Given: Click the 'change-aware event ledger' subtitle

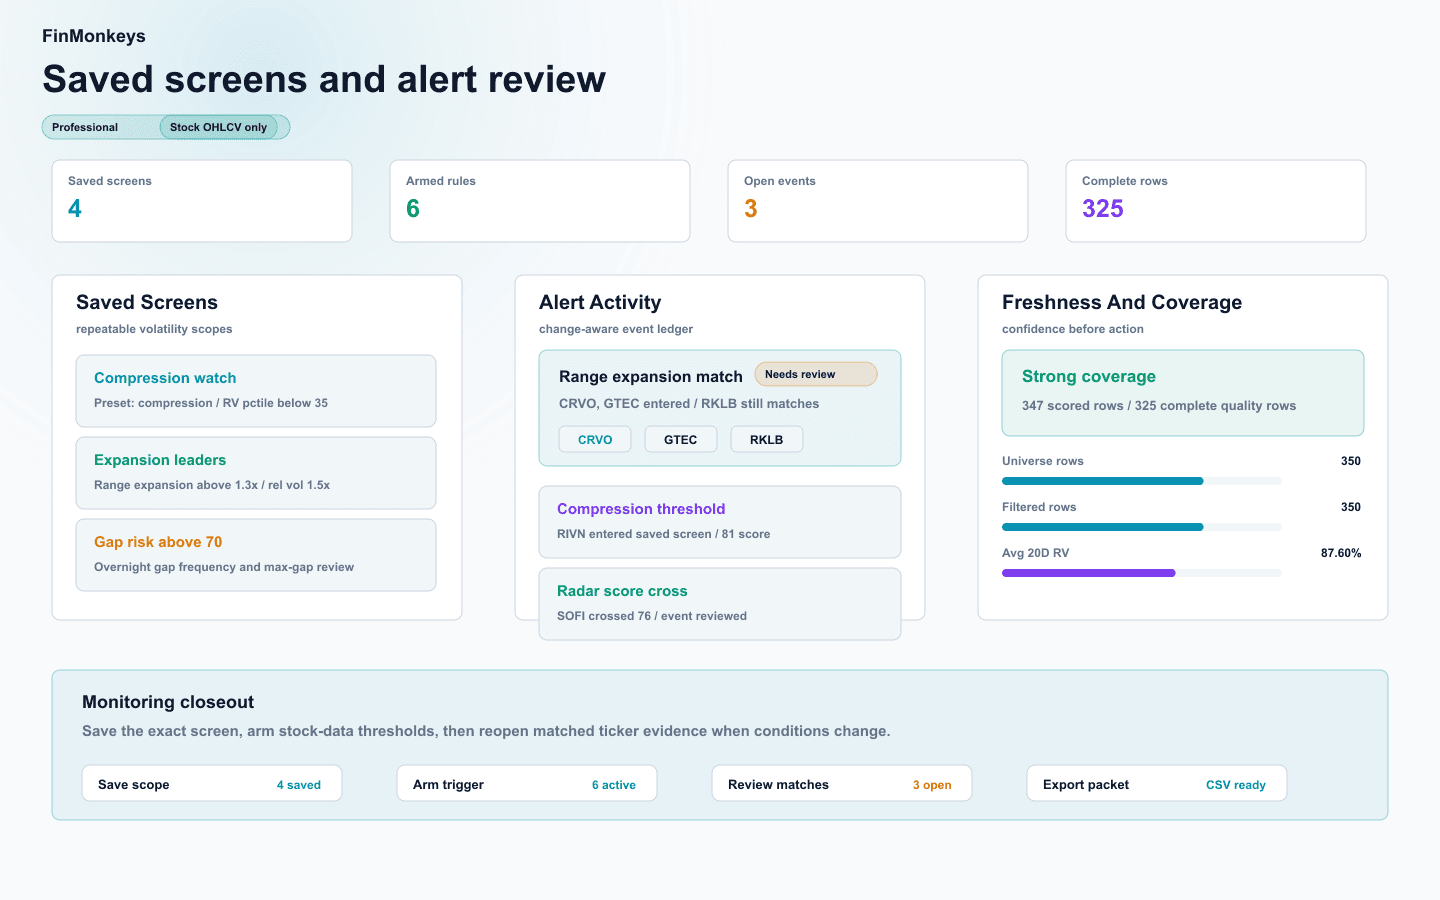Looking at the screenshot, I should pos(616,329).
